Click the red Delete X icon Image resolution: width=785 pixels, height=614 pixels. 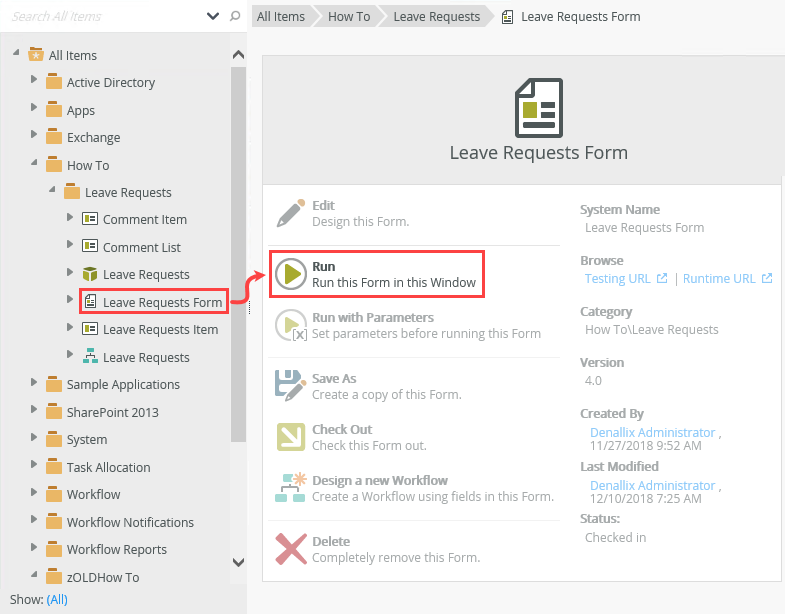pyautogui.click(x=291, y=549)
